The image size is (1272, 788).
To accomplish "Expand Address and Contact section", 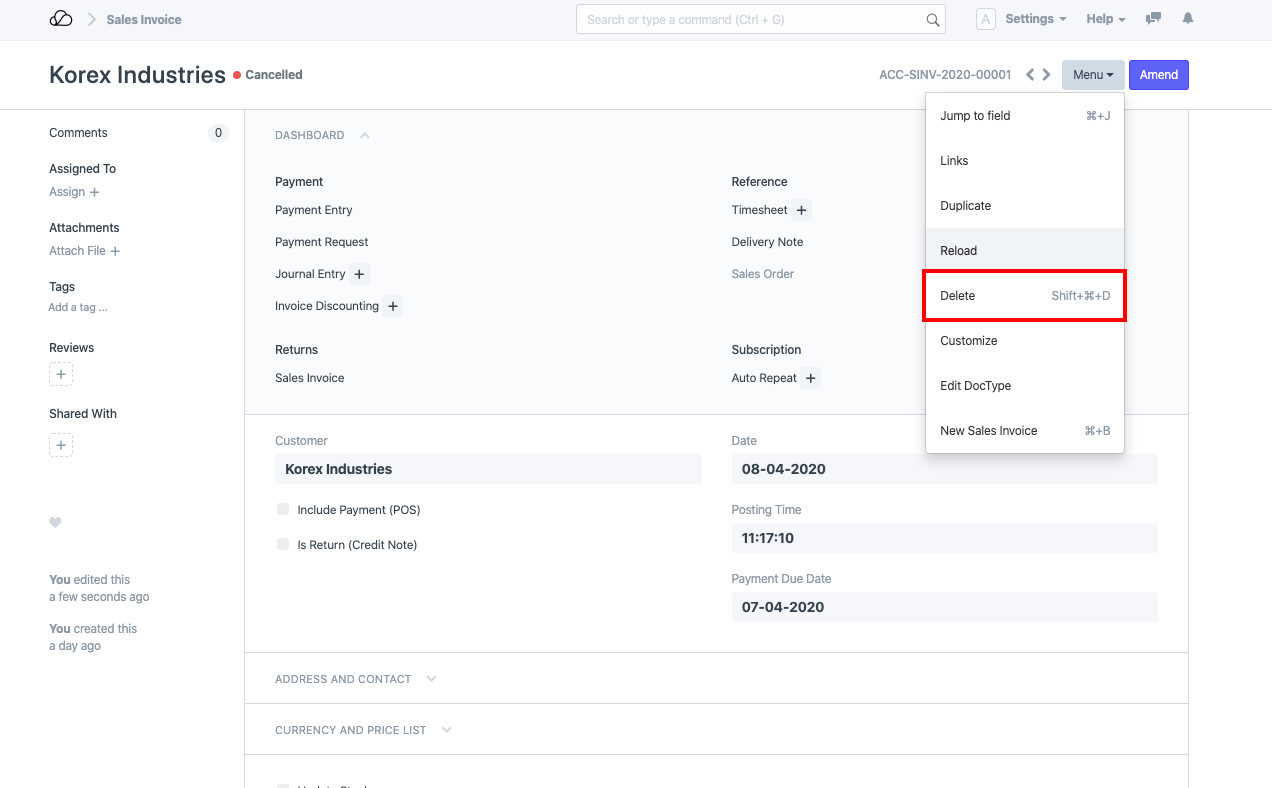I will (431, 679).
